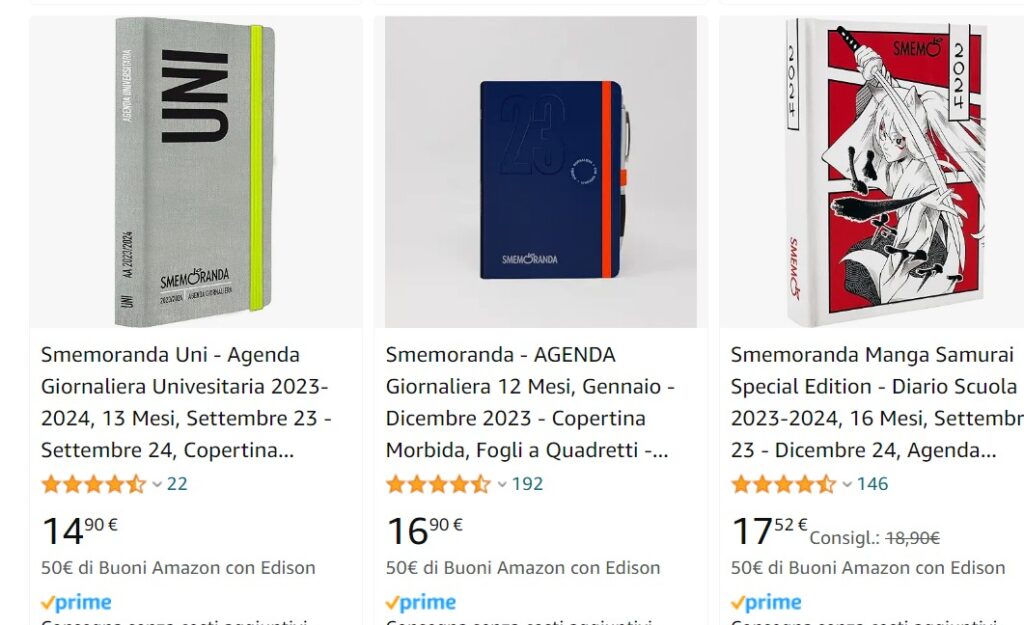Click the 17,52 € price
The image size is (1024, 625).
769,530
